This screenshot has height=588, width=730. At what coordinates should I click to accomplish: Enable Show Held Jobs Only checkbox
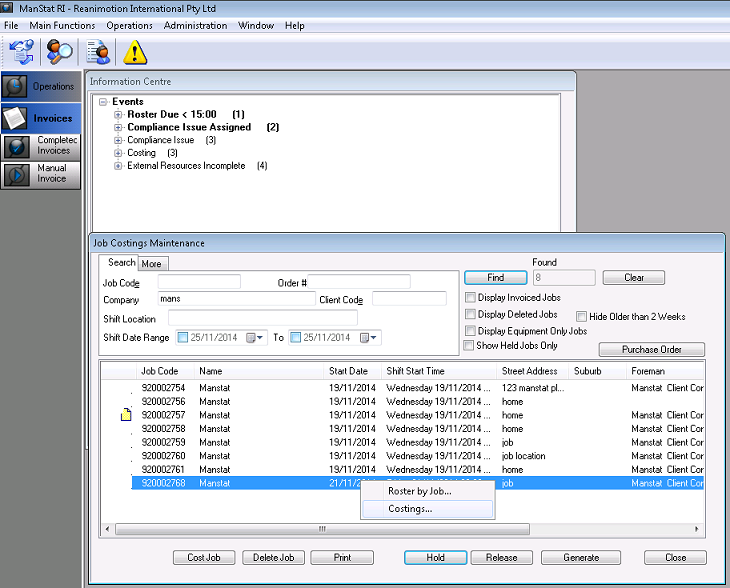point(469,345)
